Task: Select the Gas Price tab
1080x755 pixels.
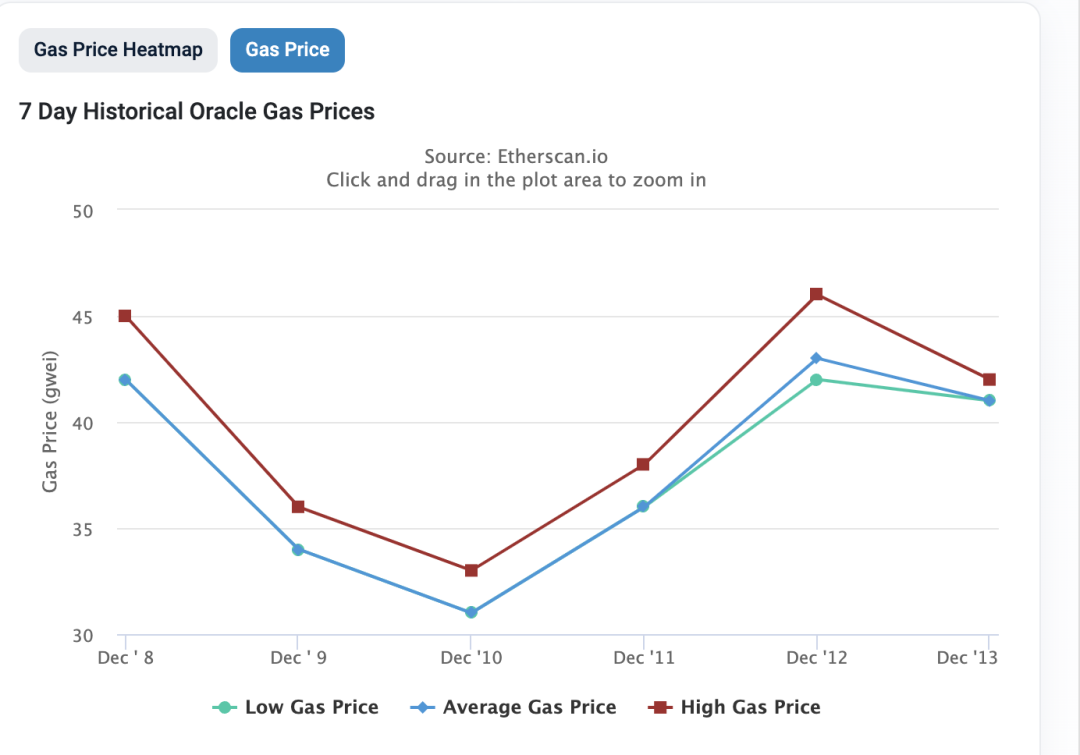Action: 287,50
